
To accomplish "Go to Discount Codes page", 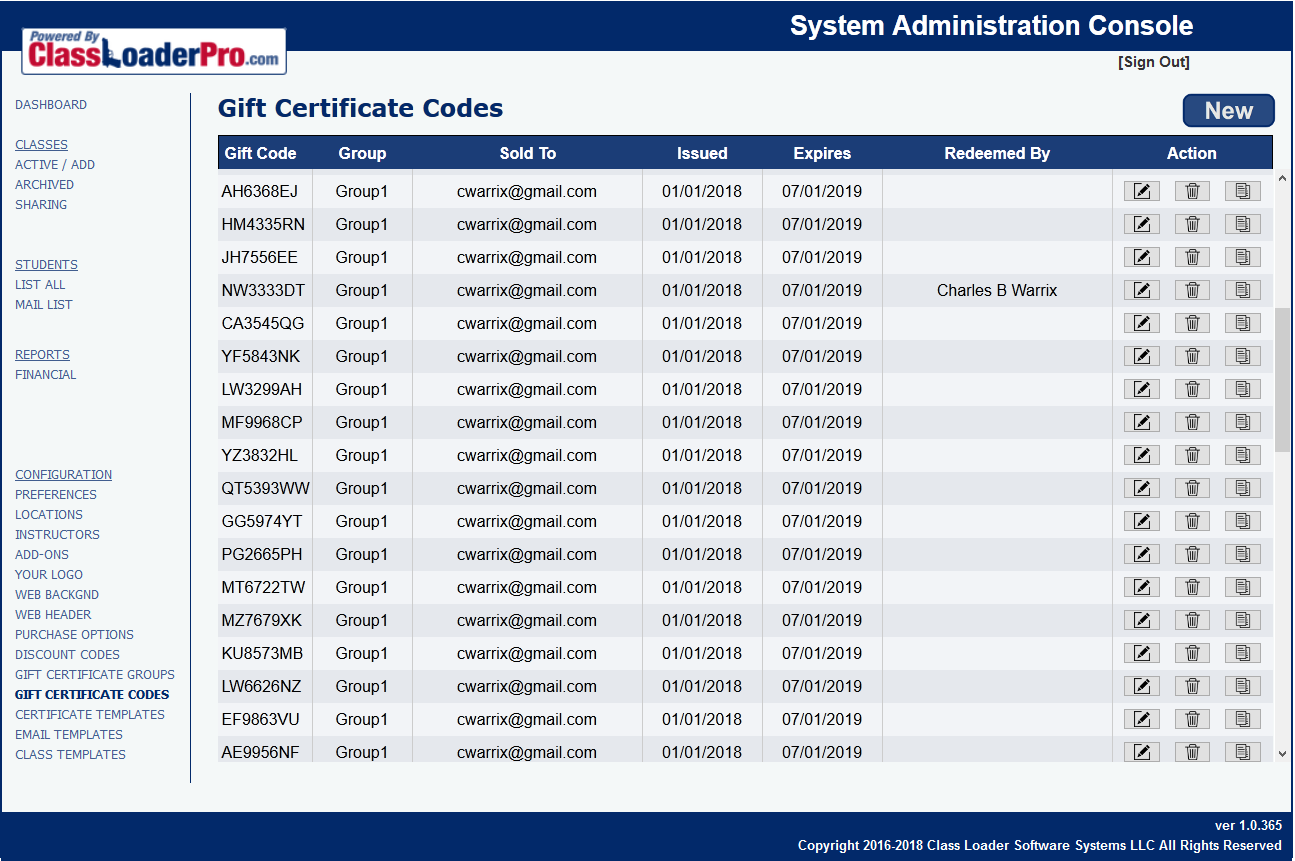I will [67, 655].
